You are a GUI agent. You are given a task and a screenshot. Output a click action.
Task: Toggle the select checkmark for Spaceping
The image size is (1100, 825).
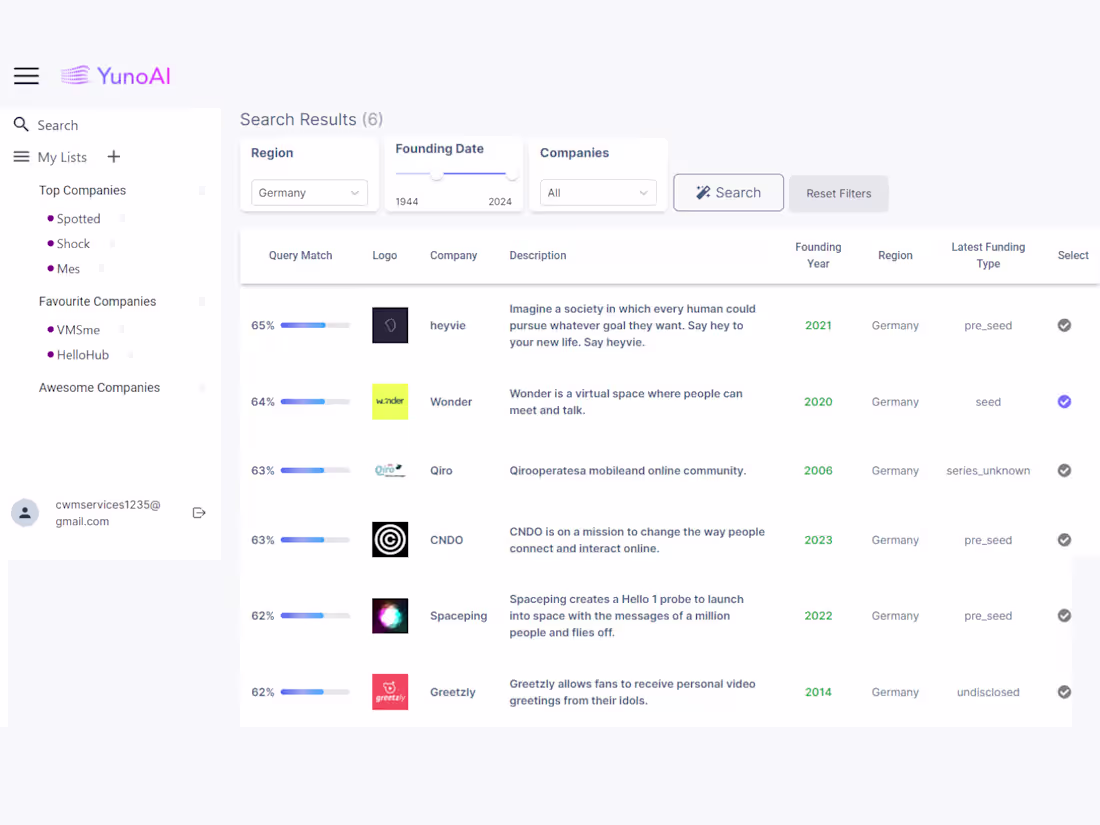[1064, 616]
